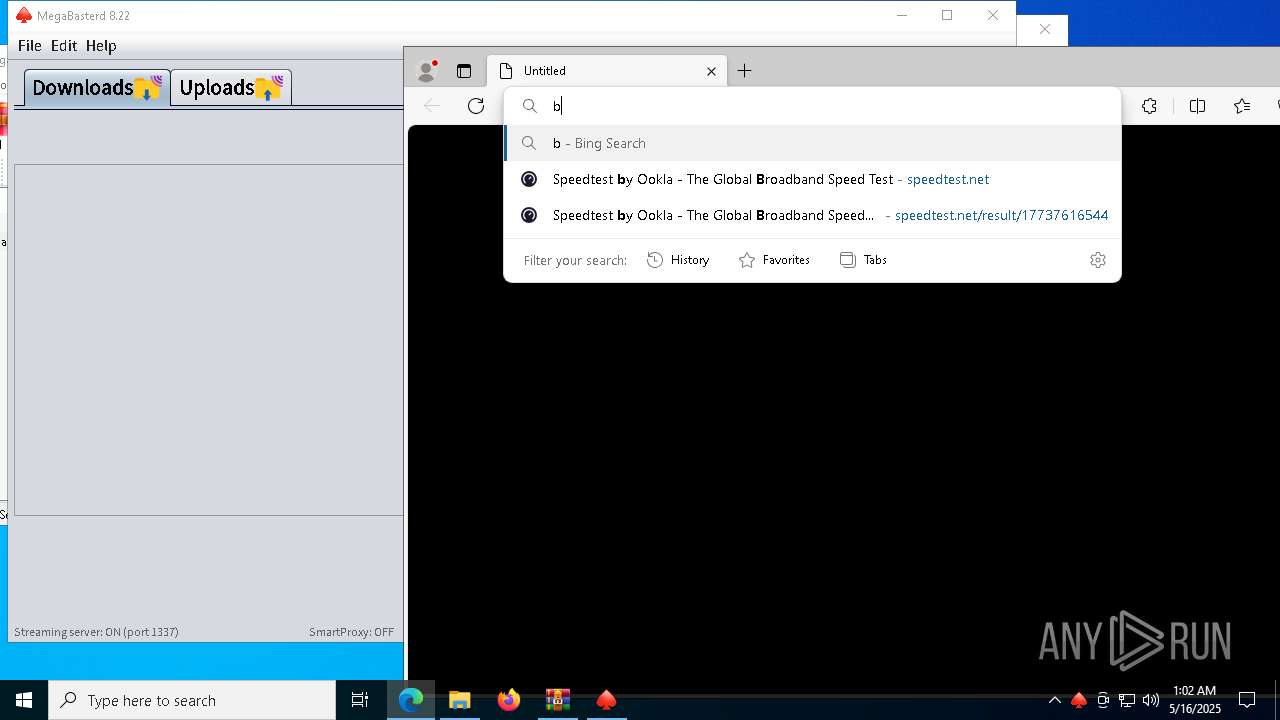Launch Firefox from the taskbar
The width and height of the screenshot is (1280, 720).
pos(509,700)
